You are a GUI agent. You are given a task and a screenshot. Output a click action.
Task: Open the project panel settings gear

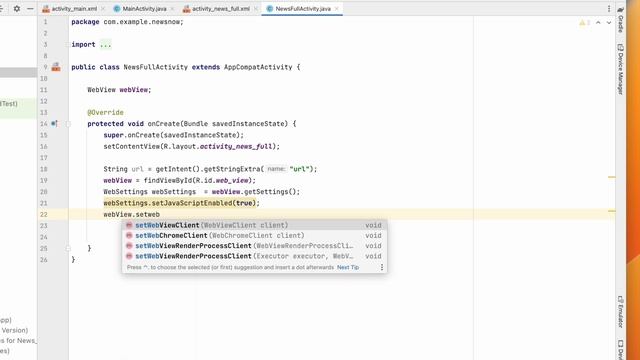pyautogui.click(x=17, y=9)
